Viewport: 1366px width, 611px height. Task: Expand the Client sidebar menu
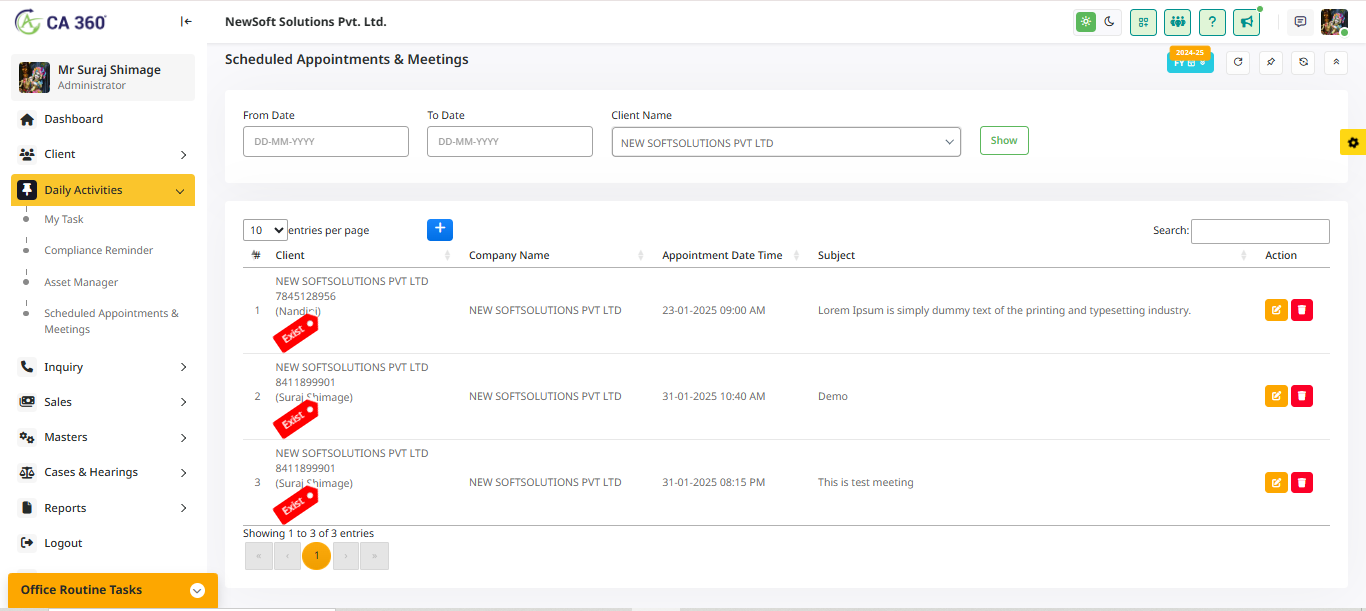[x=103, y=154]
